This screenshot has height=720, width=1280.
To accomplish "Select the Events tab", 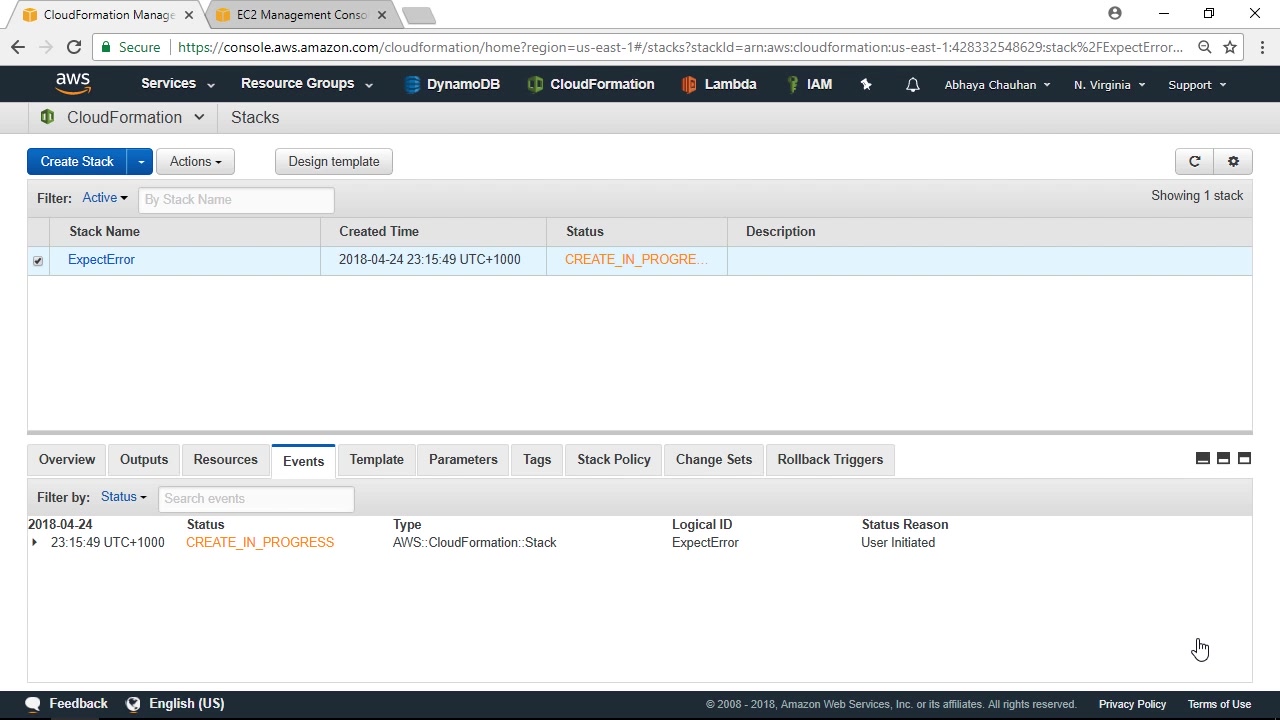I will [303, 460].
